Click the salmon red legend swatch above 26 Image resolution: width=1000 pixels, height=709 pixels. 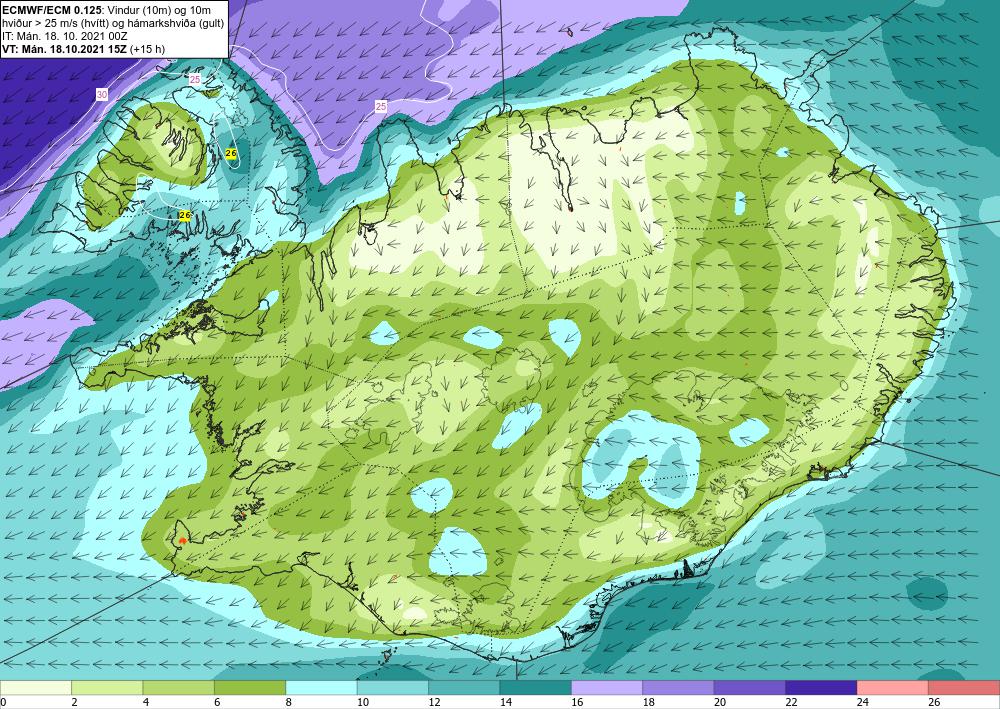pyautogui.click(x=964, y=688)
